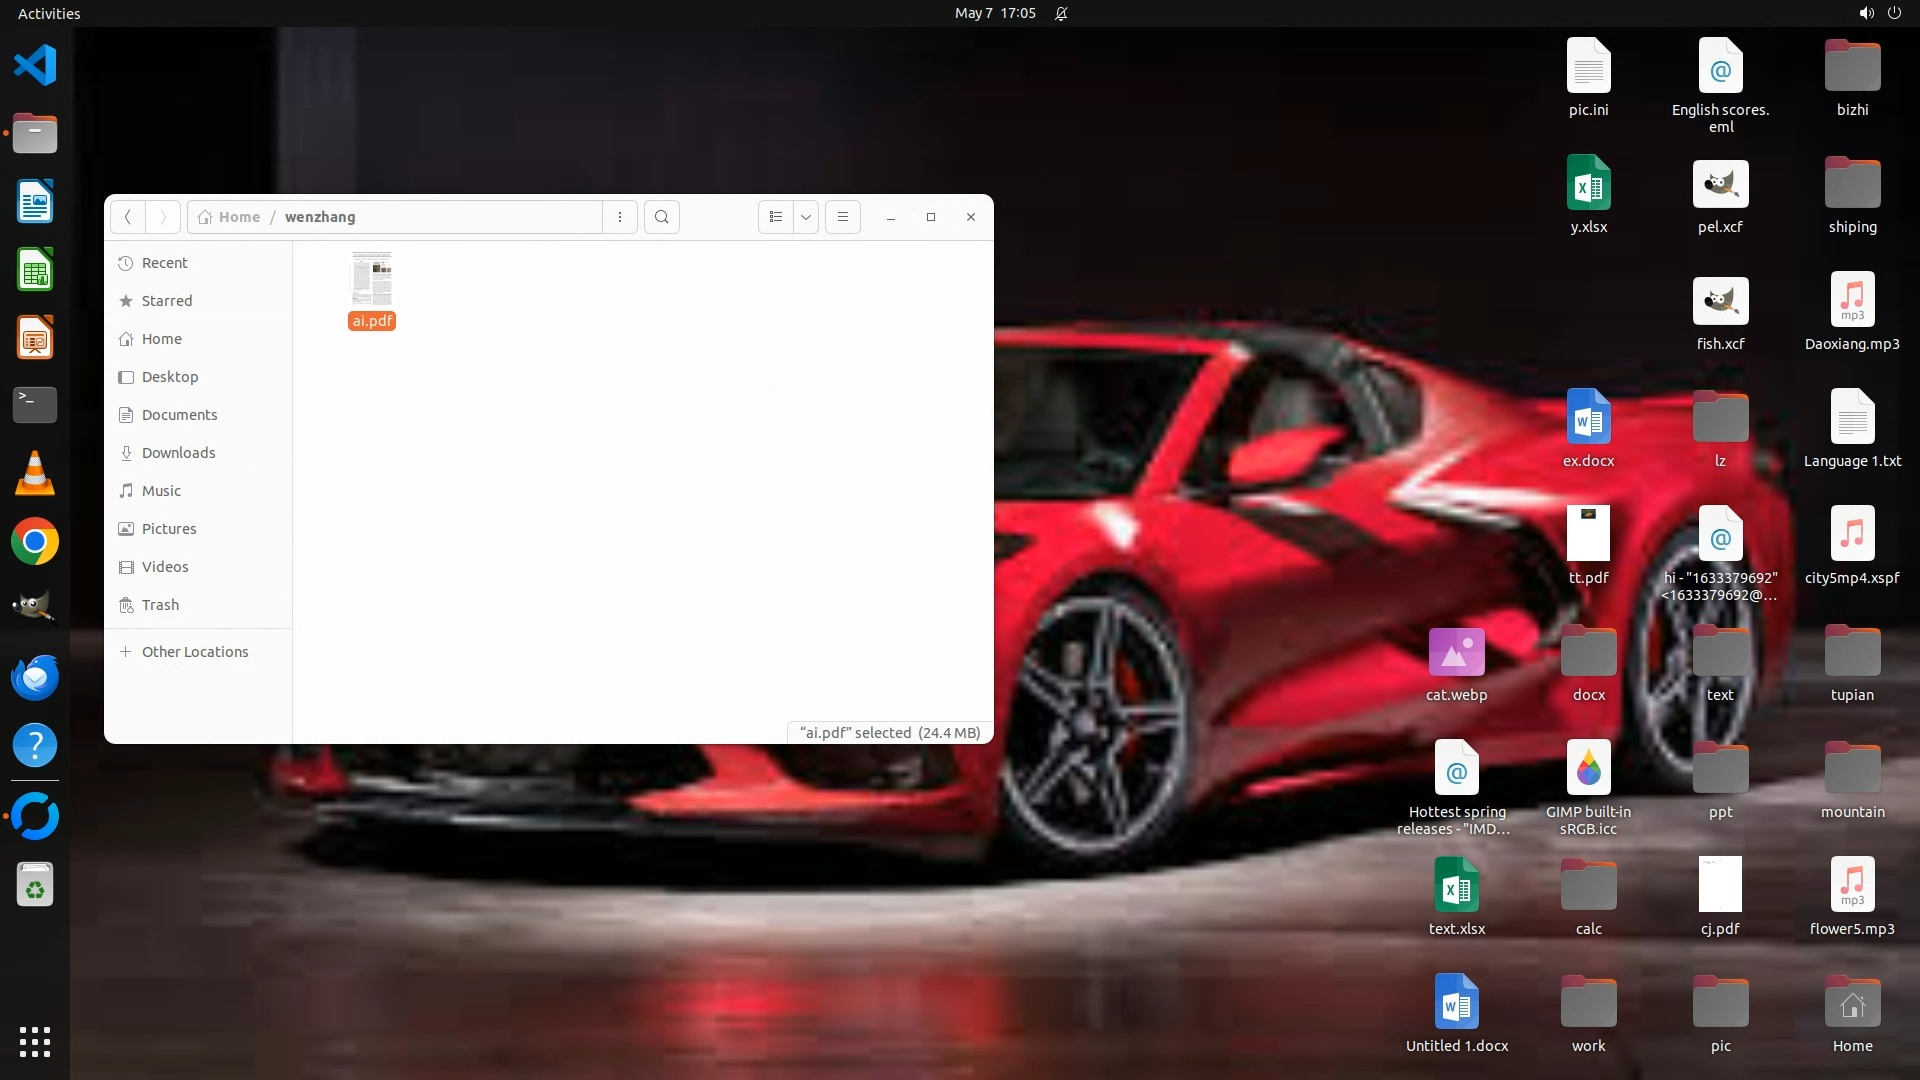Viewport: 1920px width, 1080px height.
Task: Show applications grid button
Action: click(x=35, y=1042)
